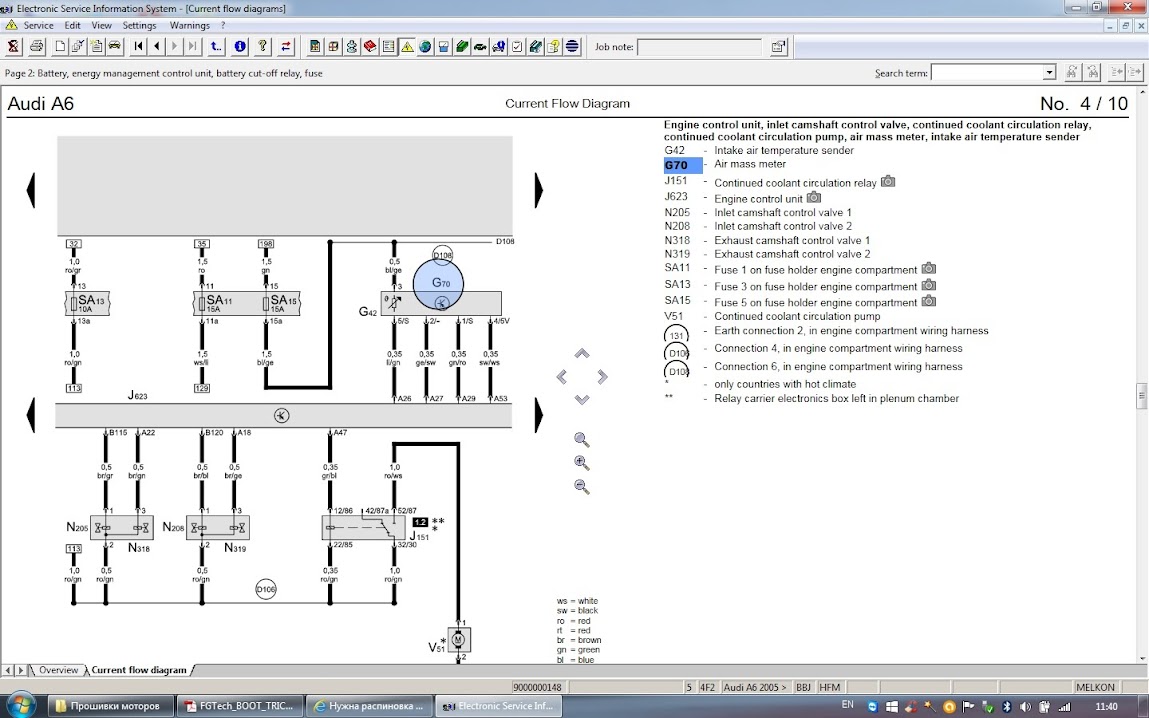The image size is (1149, 718).
Task: Click the Print toolbar icon
Action: pyautogui.click(x=36, y=46)
